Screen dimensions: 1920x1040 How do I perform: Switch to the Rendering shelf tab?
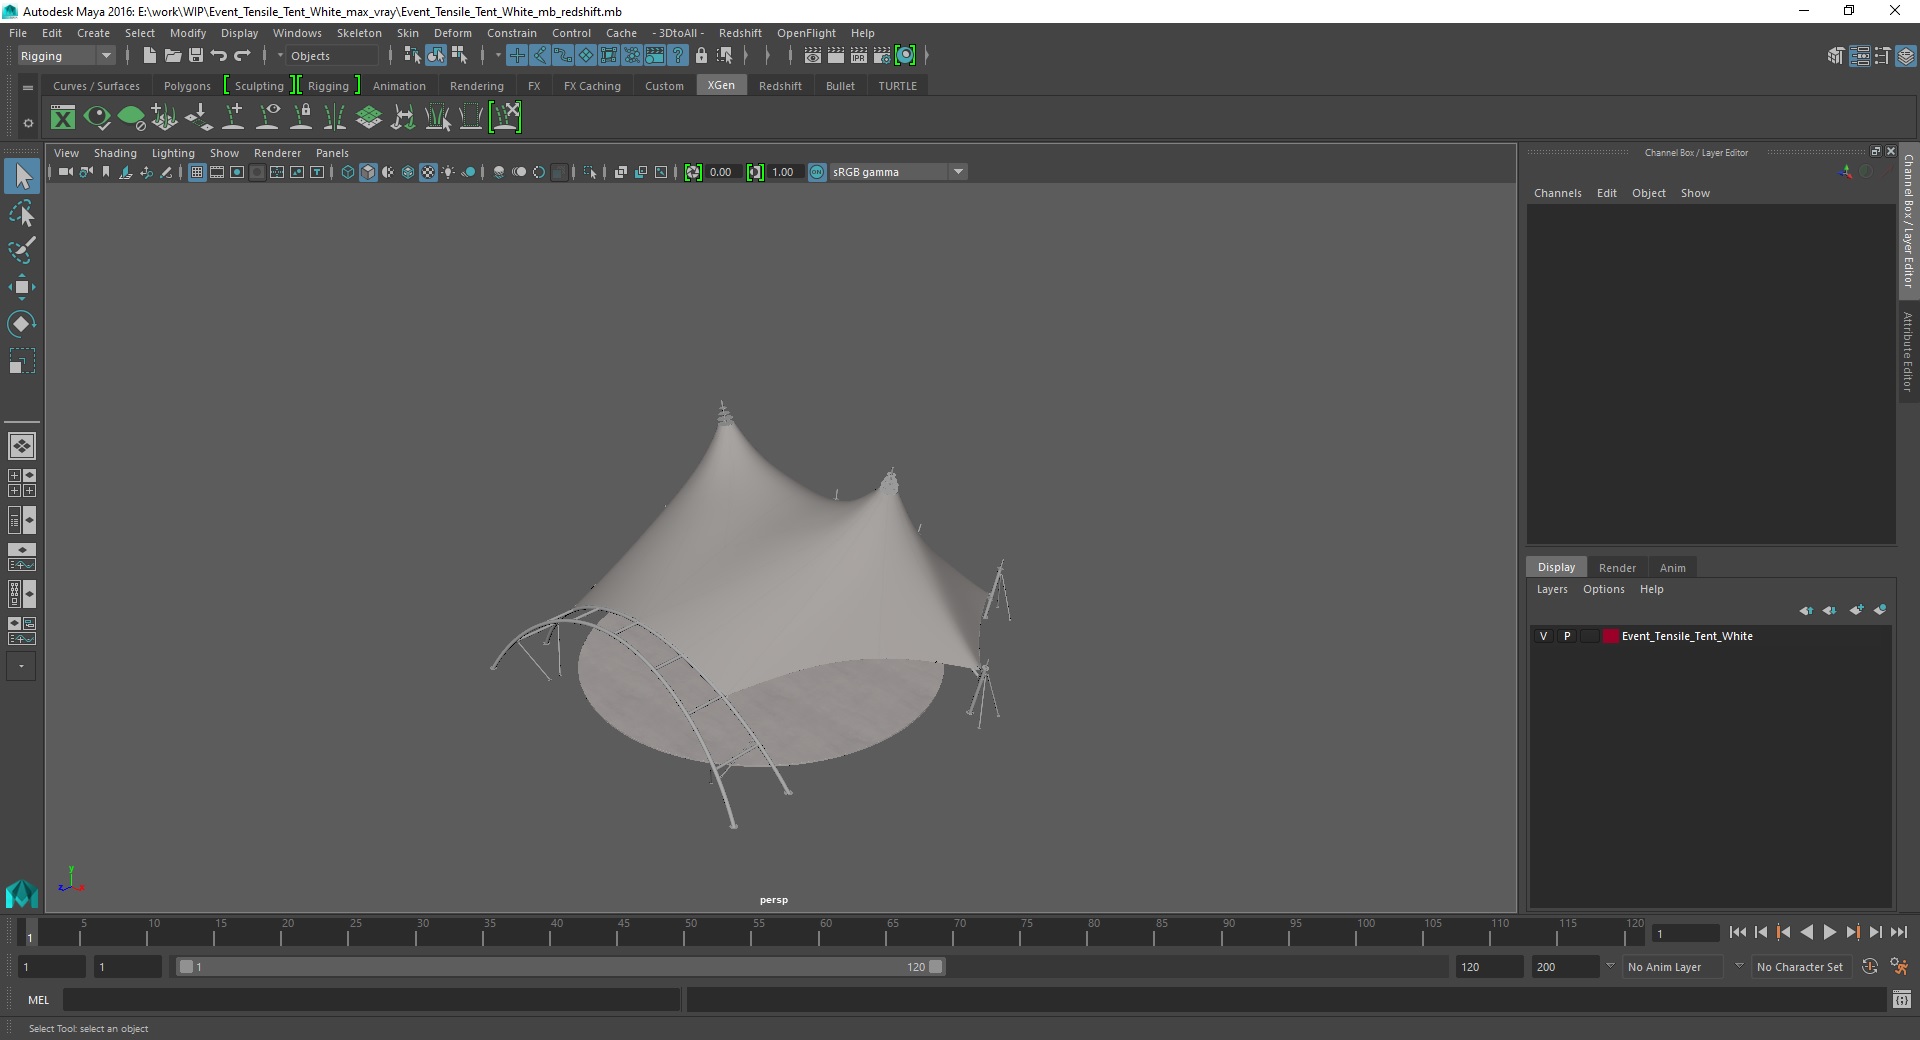[477, 86]
